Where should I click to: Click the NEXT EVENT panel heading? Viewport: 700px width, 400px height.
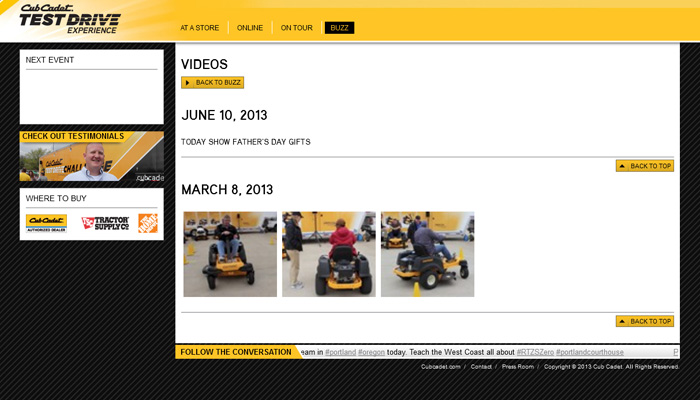point(50,60)
